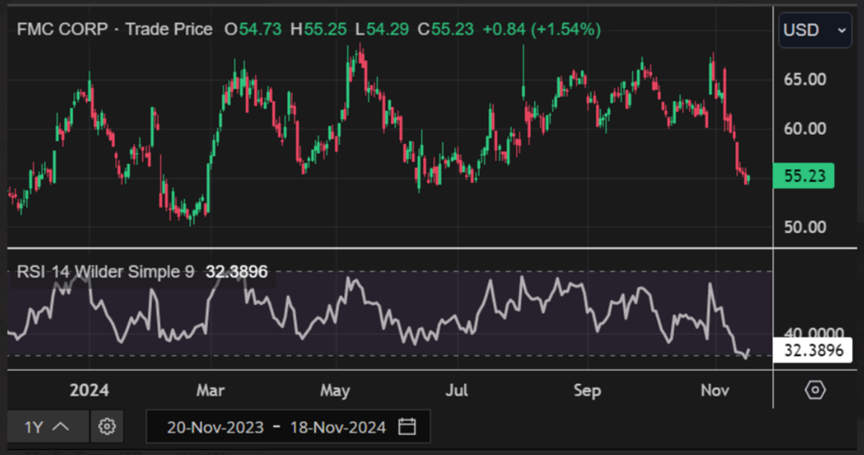Image resolution: width=864 pixels, height=455 pixels.
Task: Click the May marker on time axis
Action: pyautogui.click(x=335, y=390)
